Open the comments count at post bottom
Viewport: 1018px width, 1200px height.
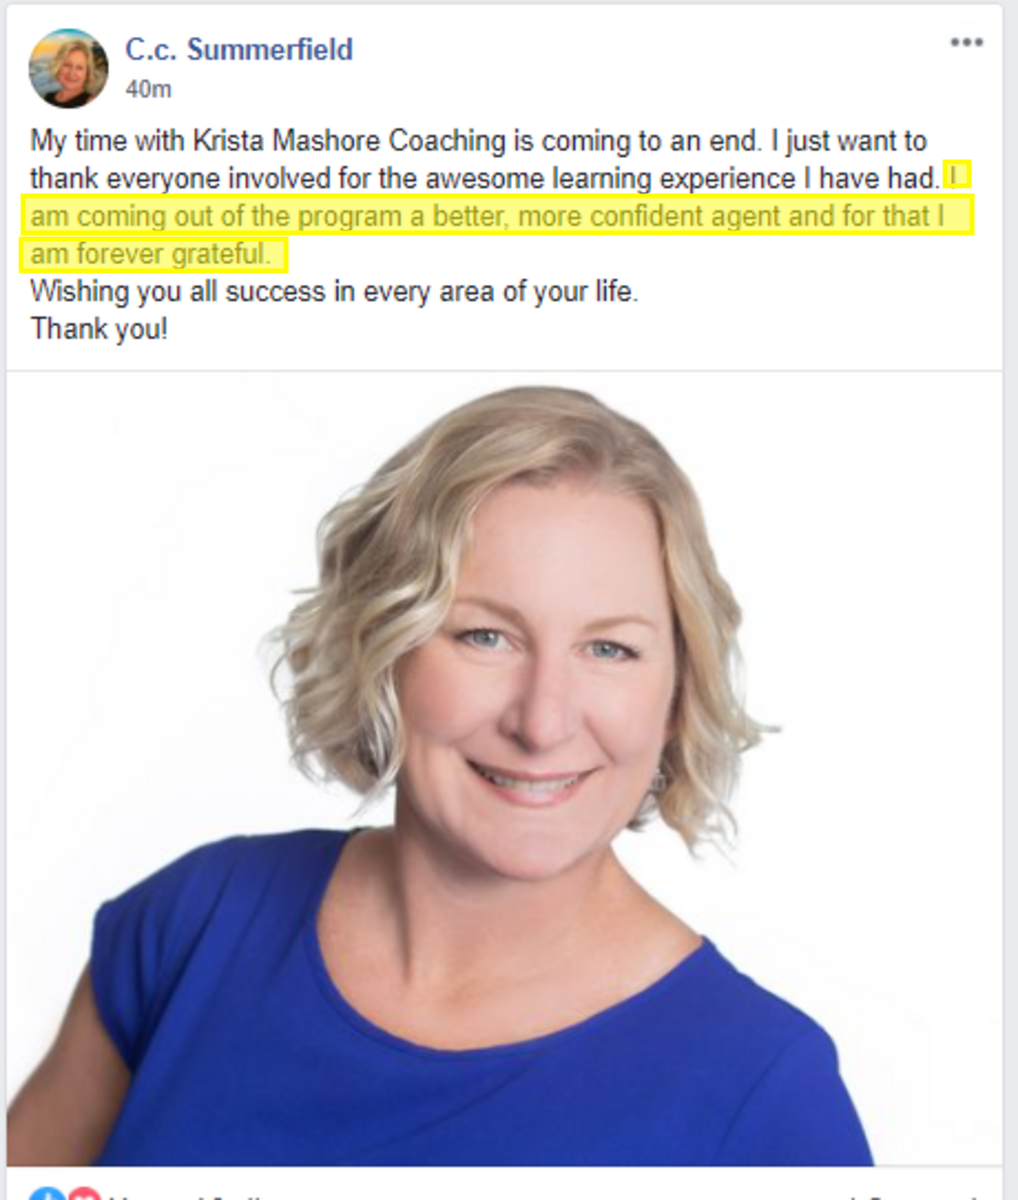[x=920, y=1195]
